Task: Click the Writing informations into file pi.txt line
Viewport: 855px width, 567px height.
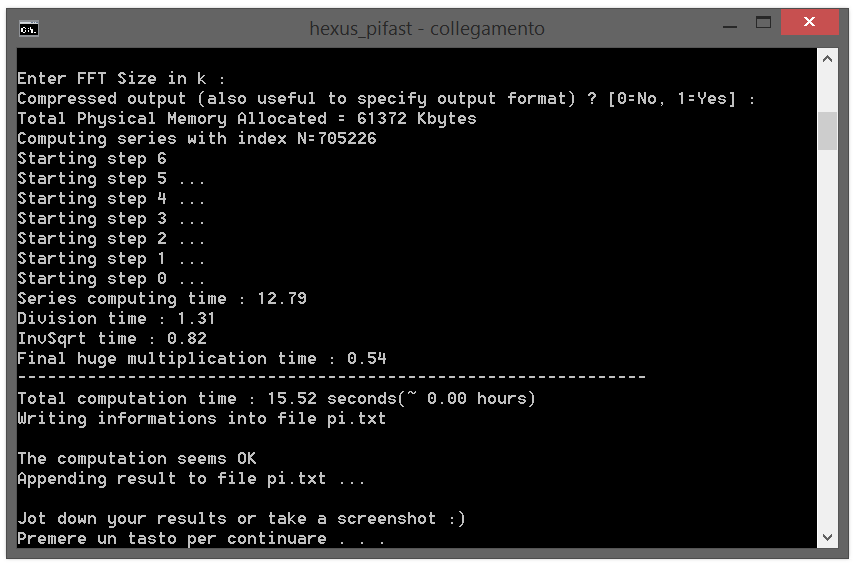Action: click(x=202, y=419)
